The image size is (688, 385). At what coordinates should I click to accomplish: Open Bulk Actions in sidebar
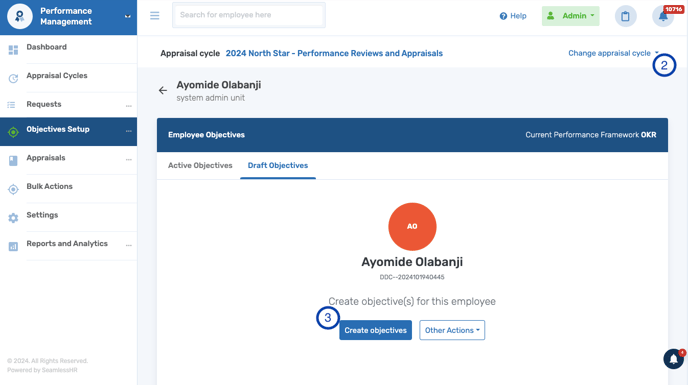pyautogui.click(x=50, y=186)
